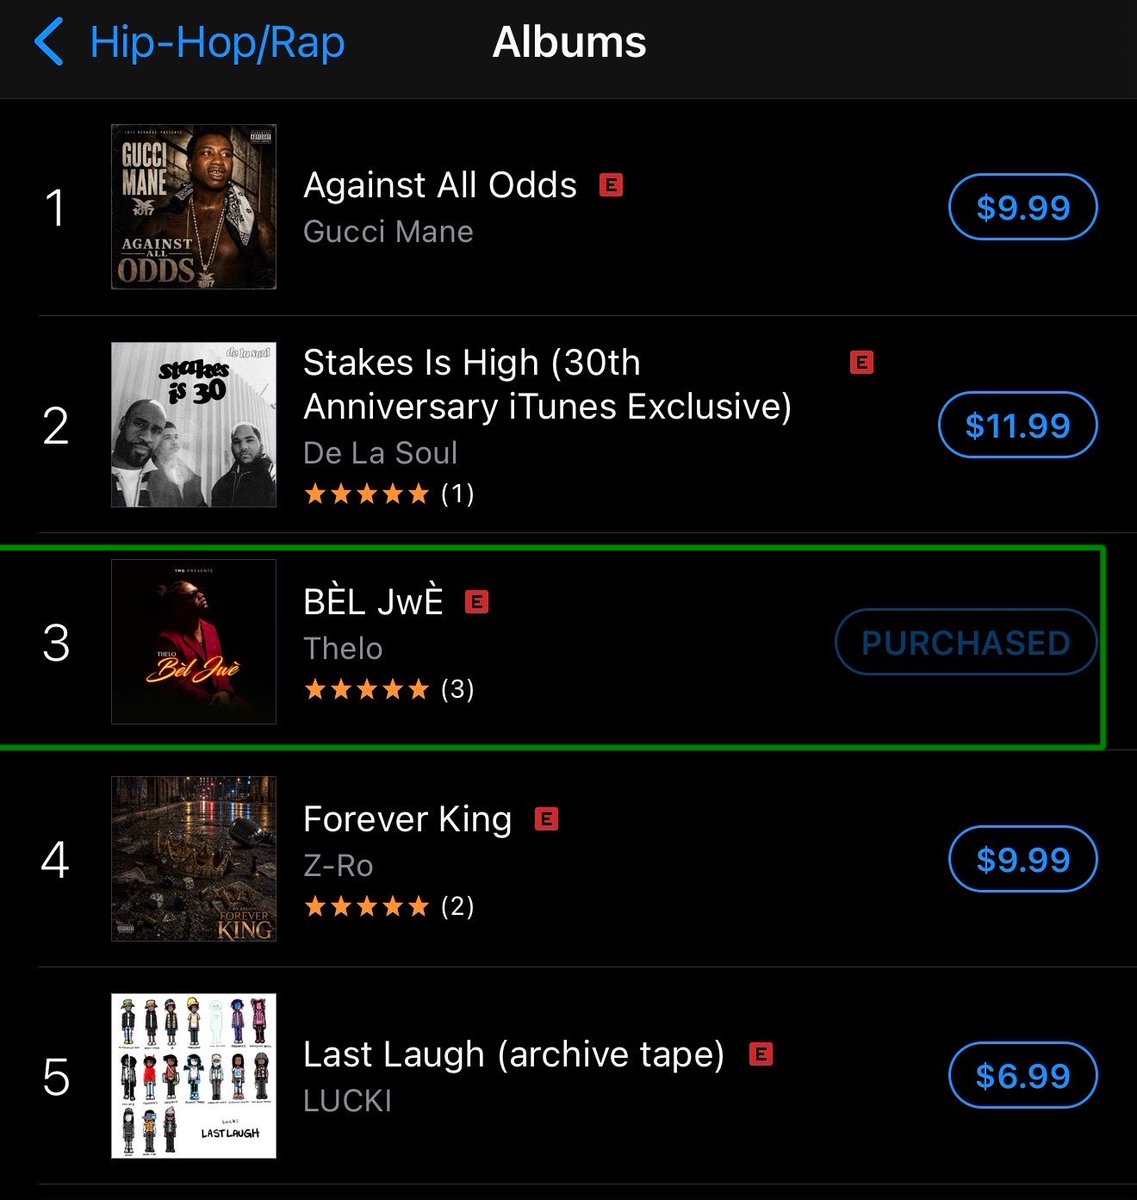Open the De La Soul album artwork
This screenshot has height=1200, width=1137.
[x=194, y=425]
